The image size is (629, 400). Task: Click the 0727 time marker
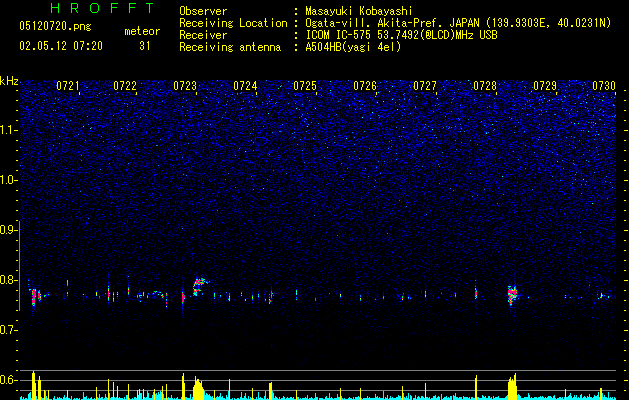click(x=425, y=85)
